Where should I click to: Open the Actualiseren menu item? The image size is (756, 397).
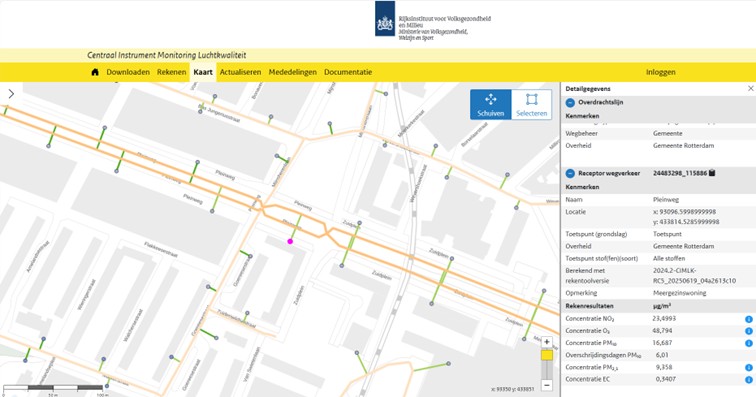[x=240, y=72]
